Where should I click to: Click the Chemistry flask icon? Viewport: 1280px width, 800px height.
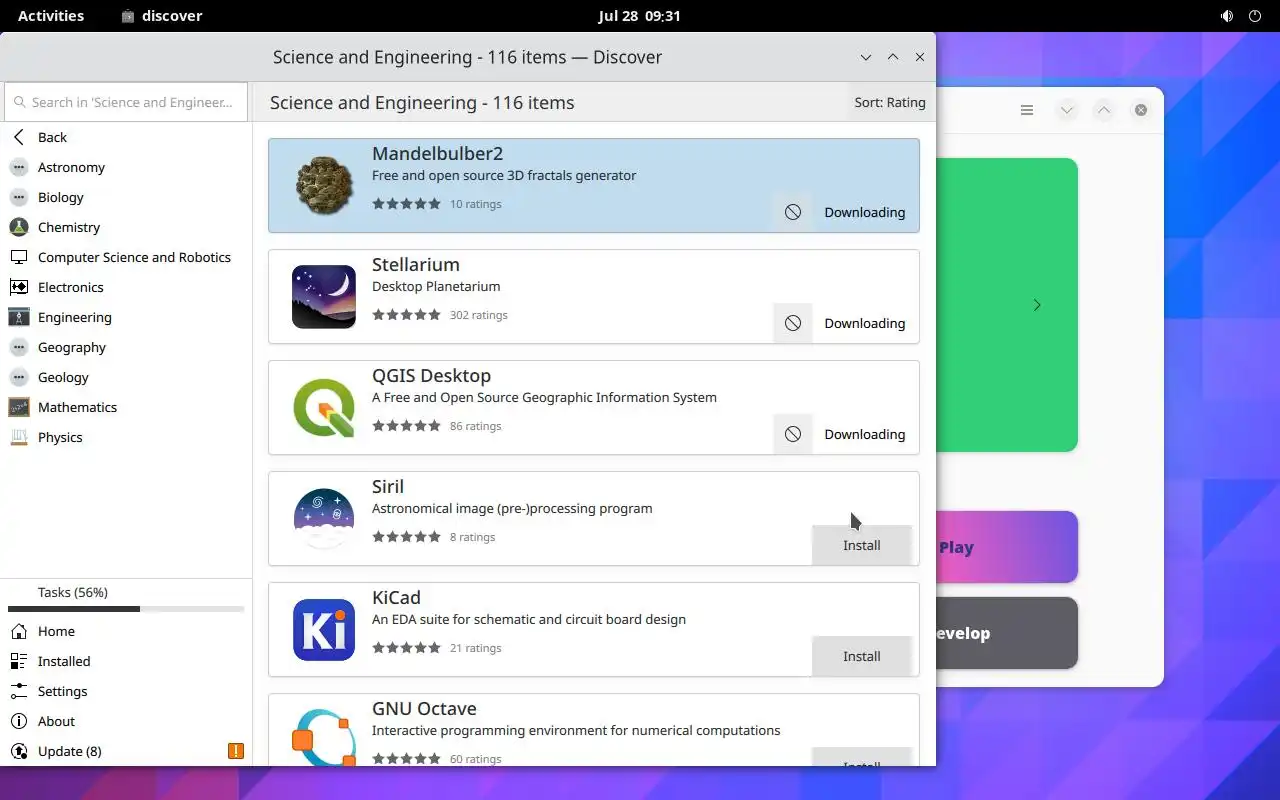tap(19, 227)
